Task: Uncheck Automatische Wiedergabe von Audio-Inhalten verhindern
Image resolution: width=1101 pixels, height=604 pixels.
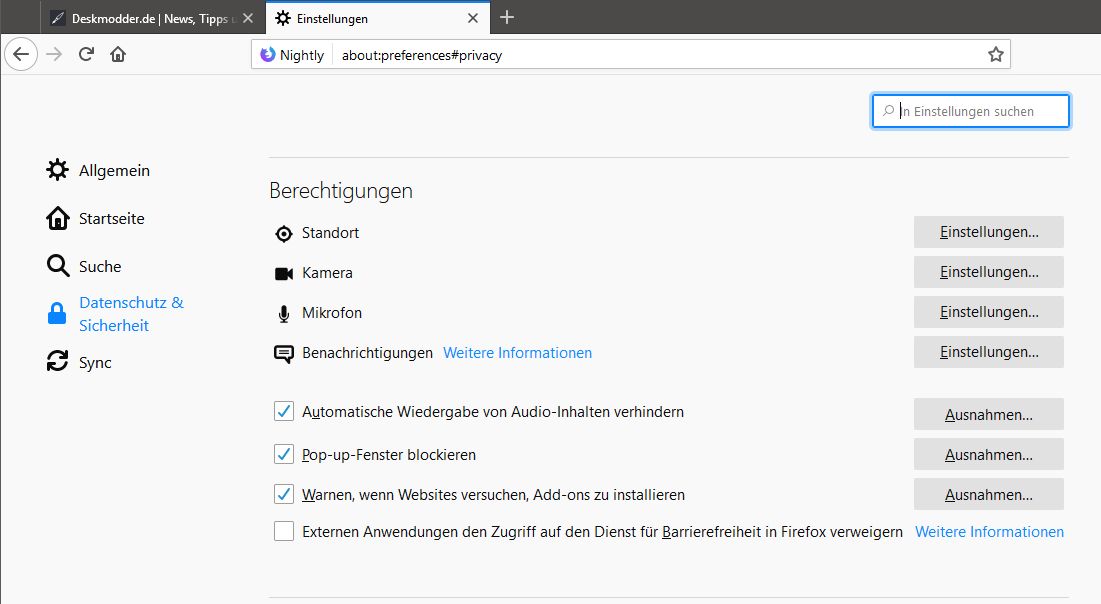Action: click(284, 412)
